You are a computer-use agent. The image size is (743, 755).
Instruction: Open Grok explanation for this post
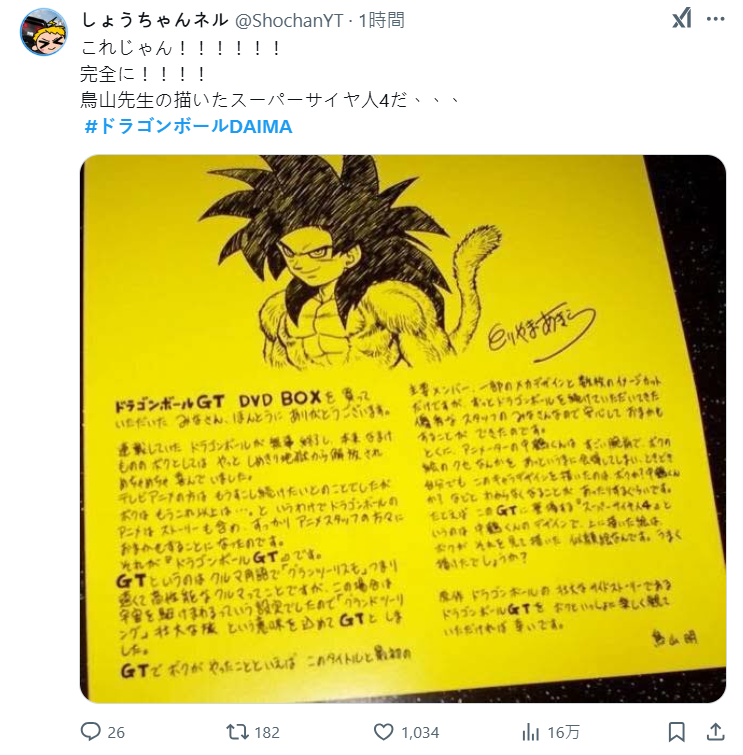point(682,19)
